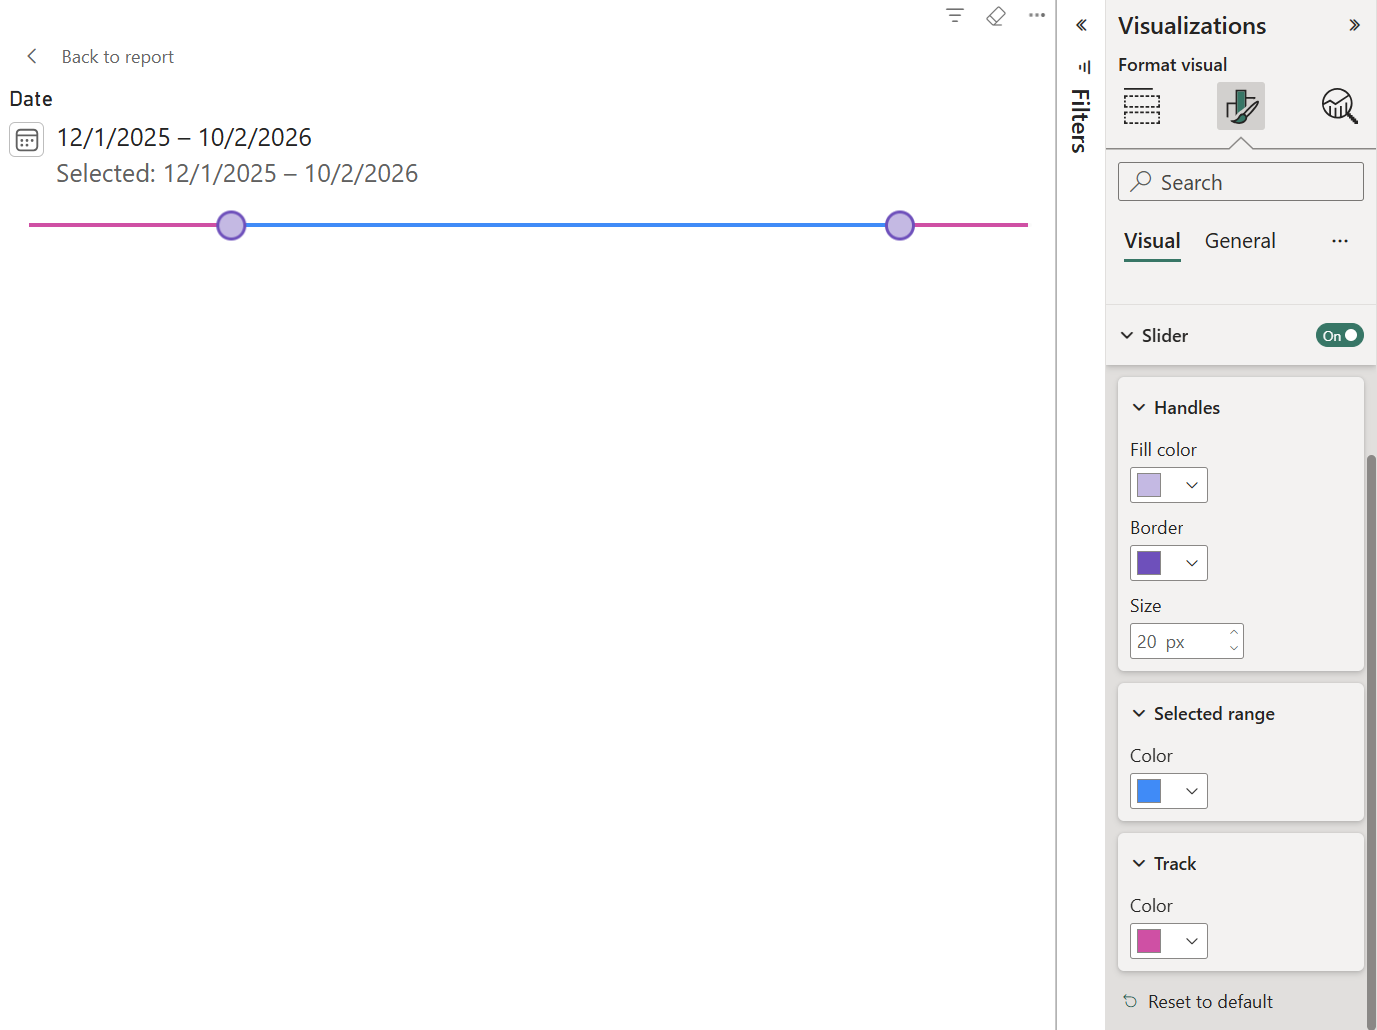Open the calendar date picker icon

click(27, 140)
